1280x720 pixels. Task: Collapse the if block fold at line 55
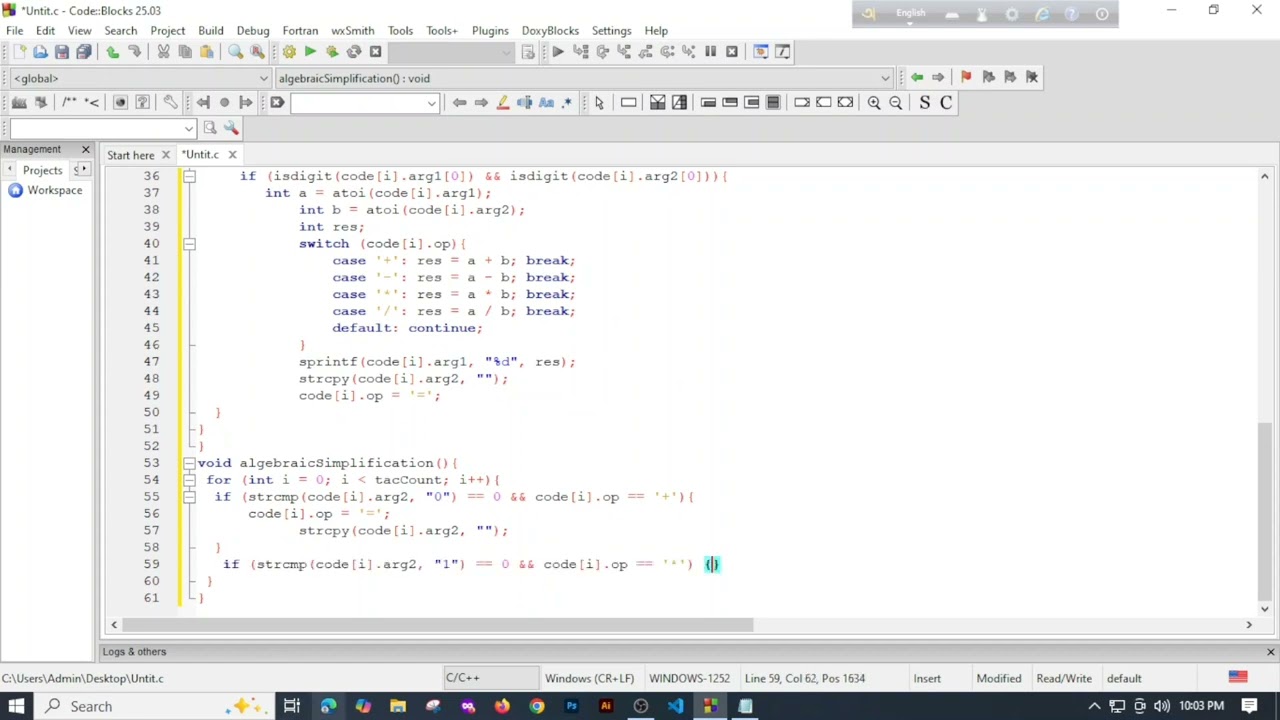[x=189, y=497]
